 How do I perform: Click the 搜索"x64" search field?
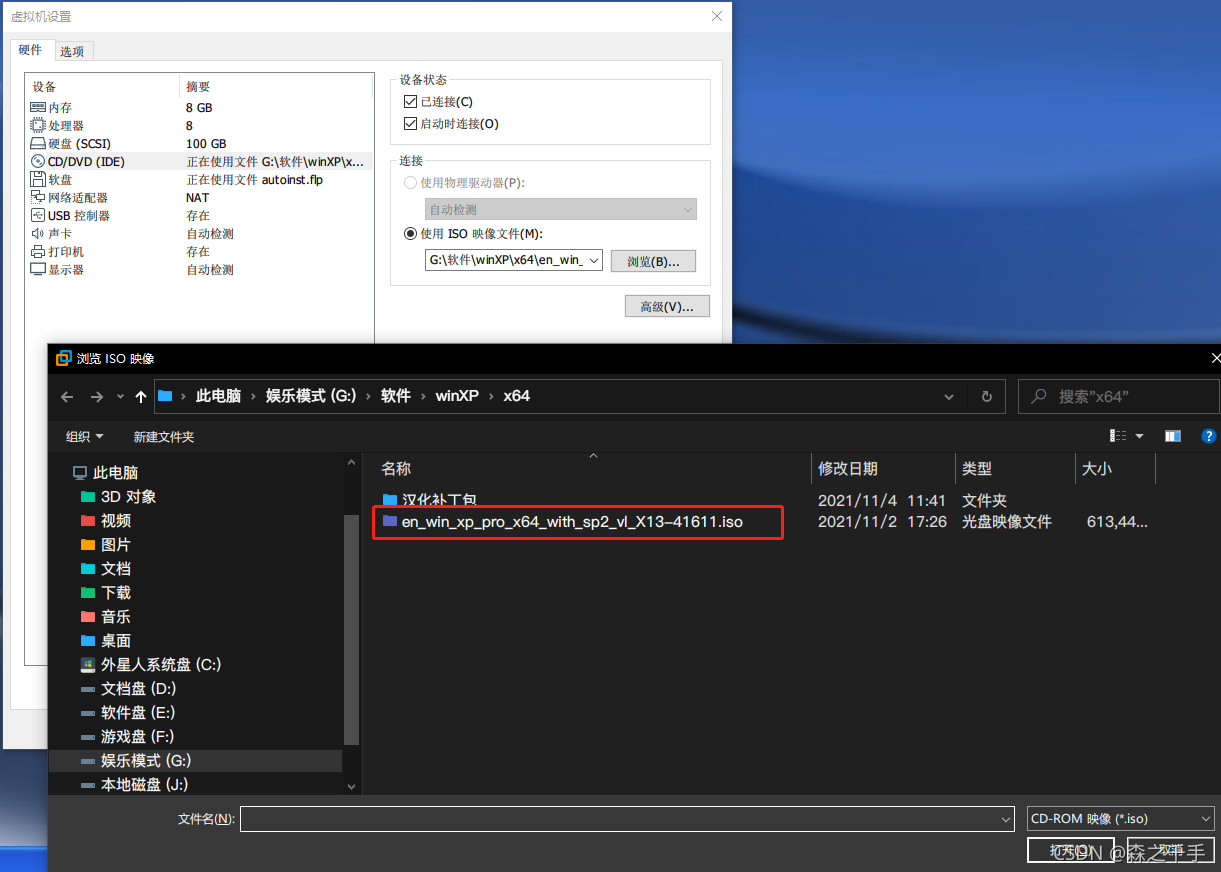tap(1119, 396)
